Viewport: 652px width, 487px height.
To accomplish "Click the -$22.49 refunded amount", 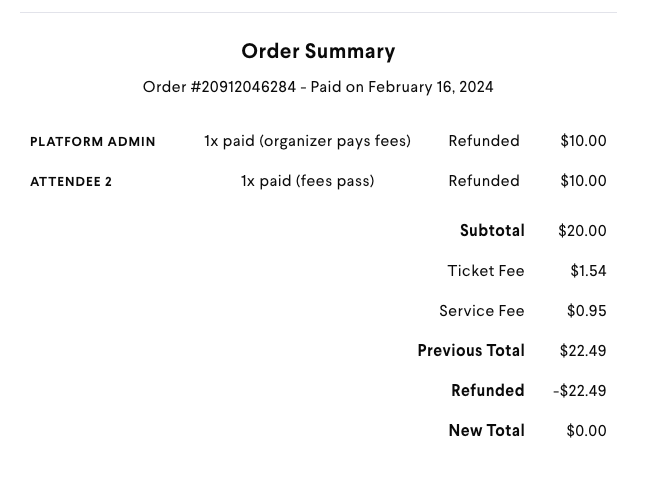I will pyautogui.click(x=580, y=391).
